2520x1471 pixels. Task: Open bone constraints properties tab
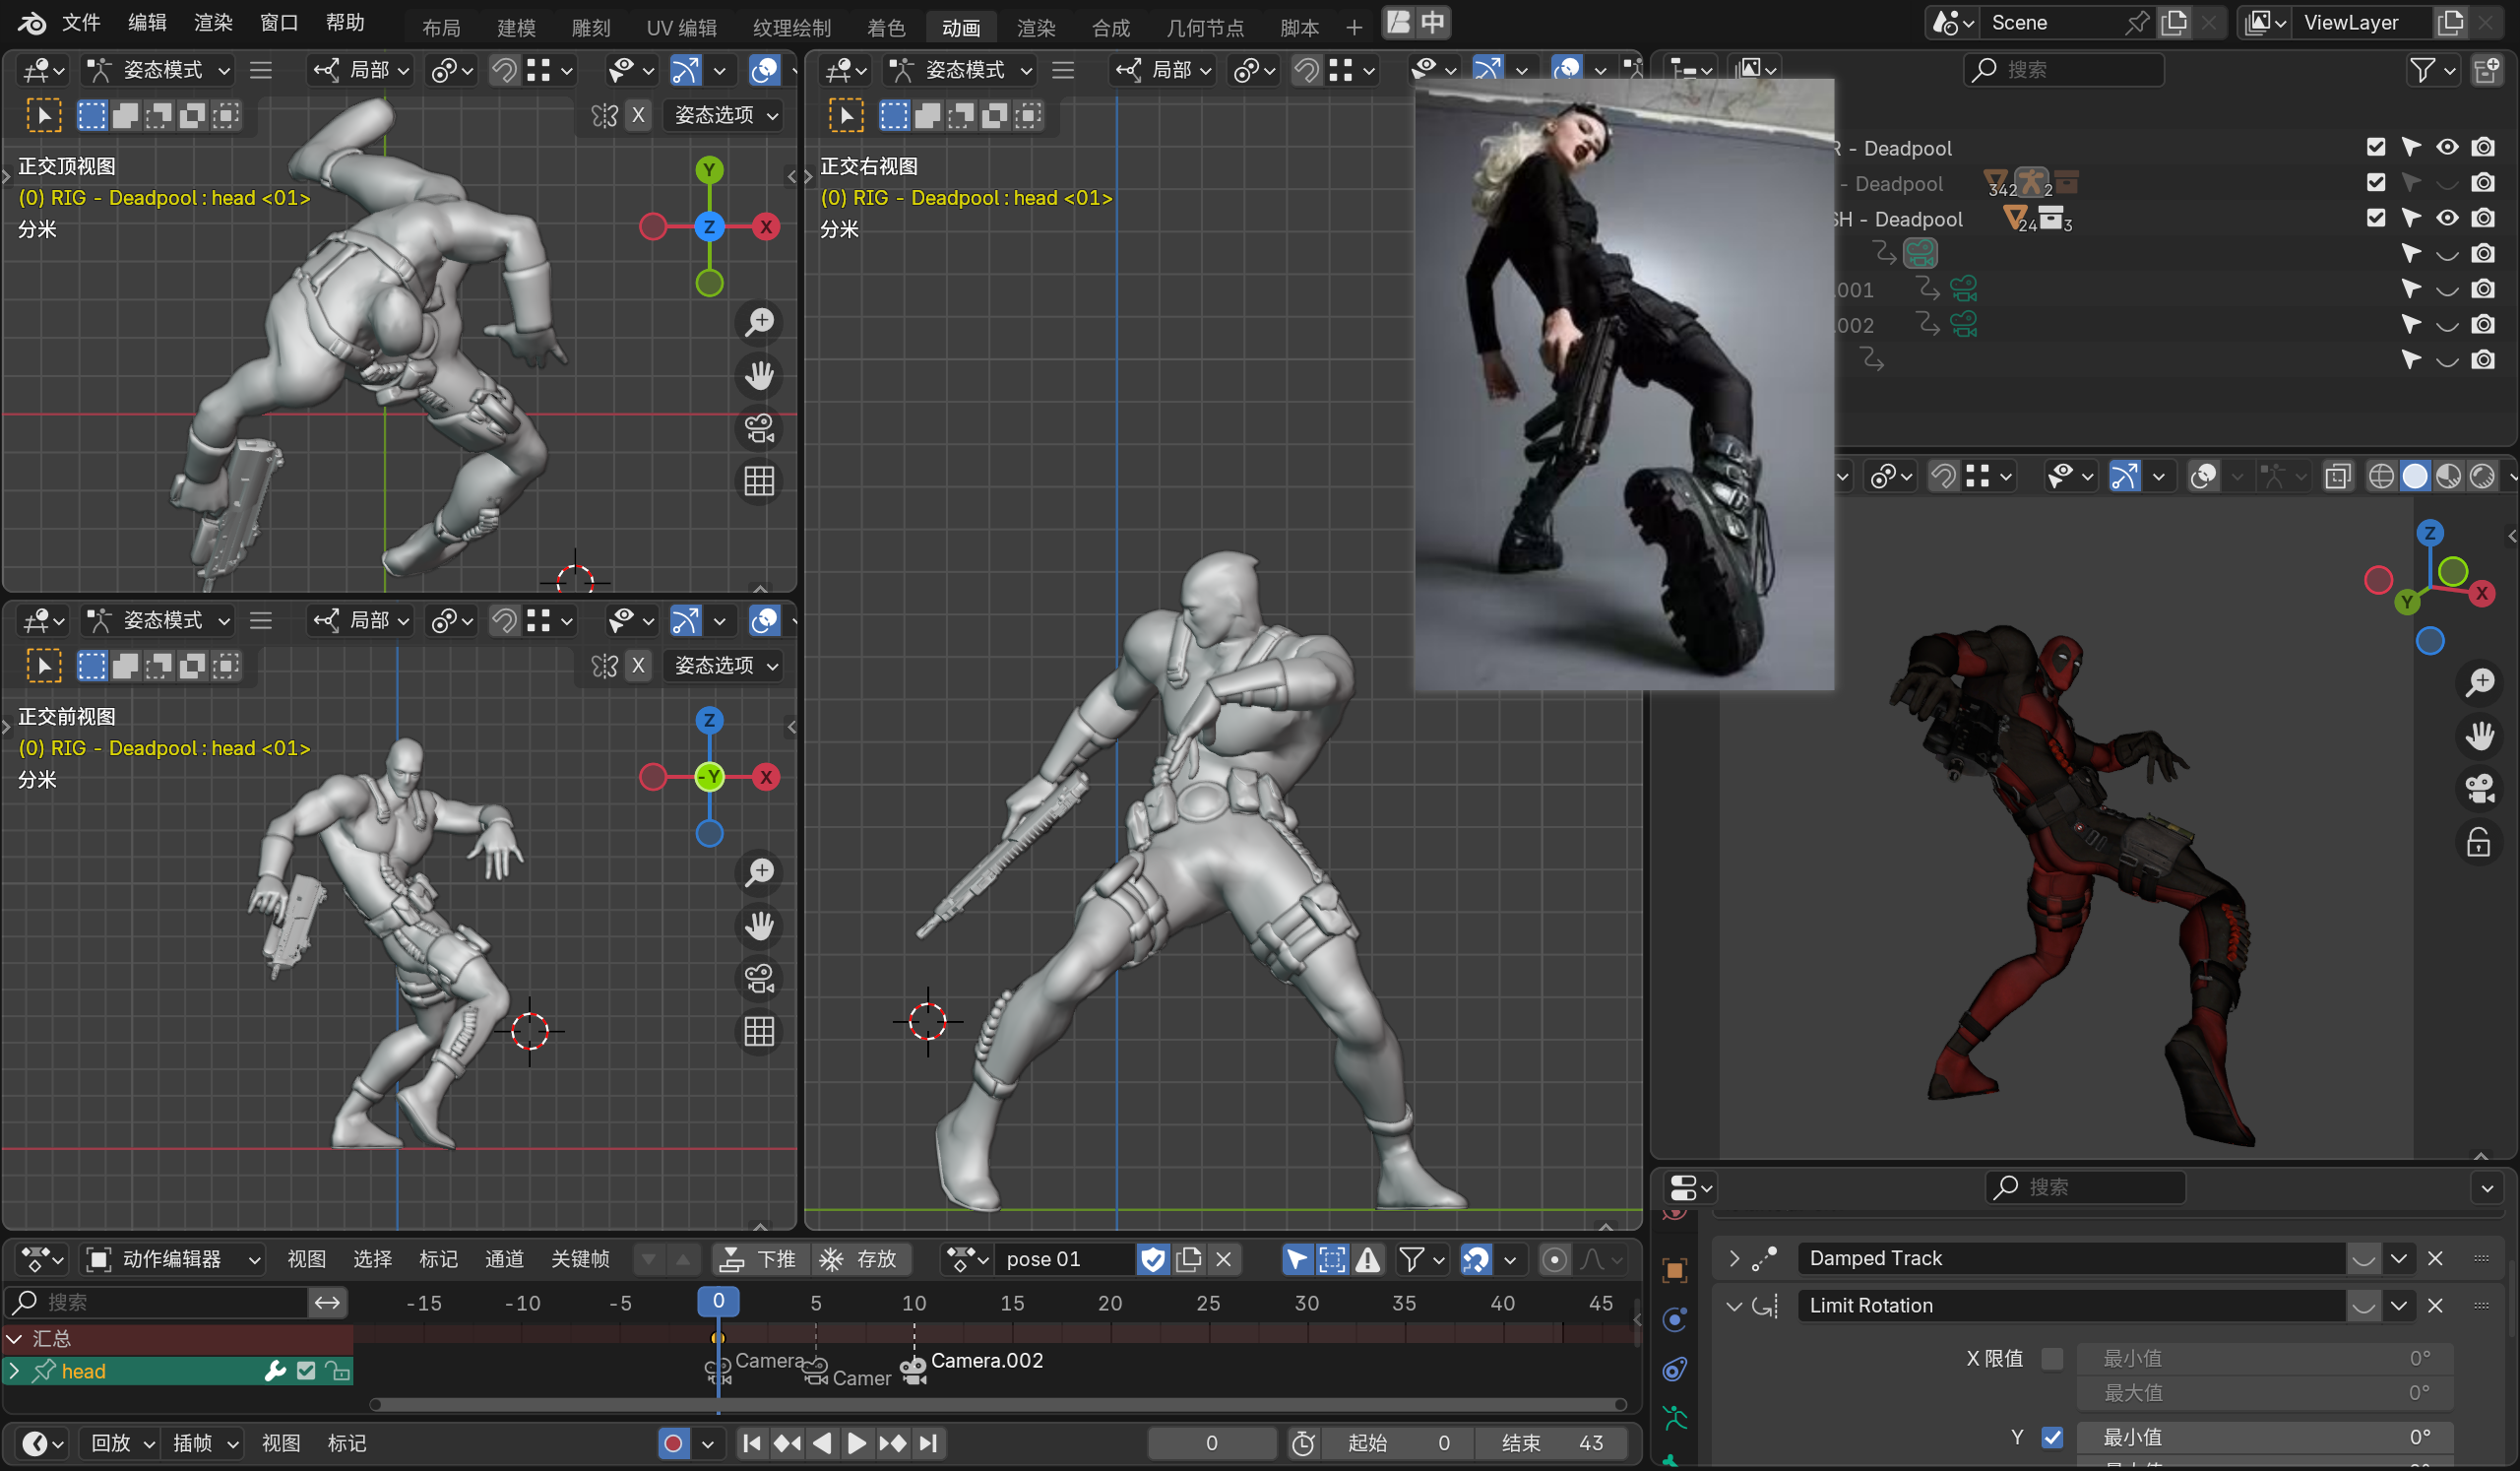click(x=1675, y=1369)
